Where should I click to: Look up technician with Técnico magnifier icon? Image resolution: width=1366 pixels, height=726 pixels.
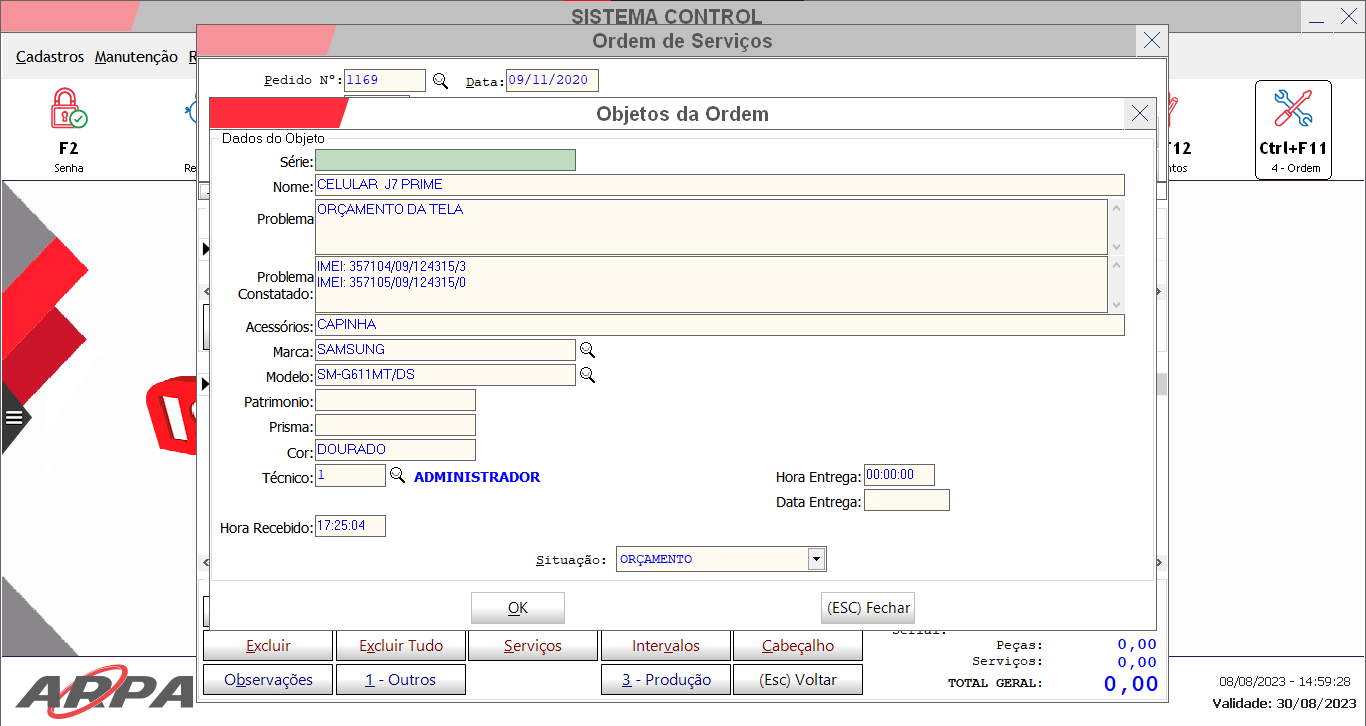tap(397, 476)
